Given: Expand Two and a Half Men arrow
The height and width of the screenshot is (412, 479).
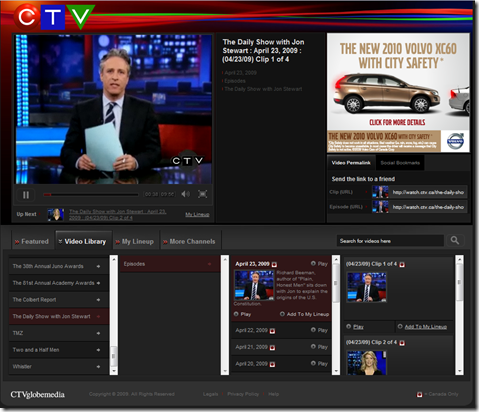Looking at the screenshot, I should point(98,350).
